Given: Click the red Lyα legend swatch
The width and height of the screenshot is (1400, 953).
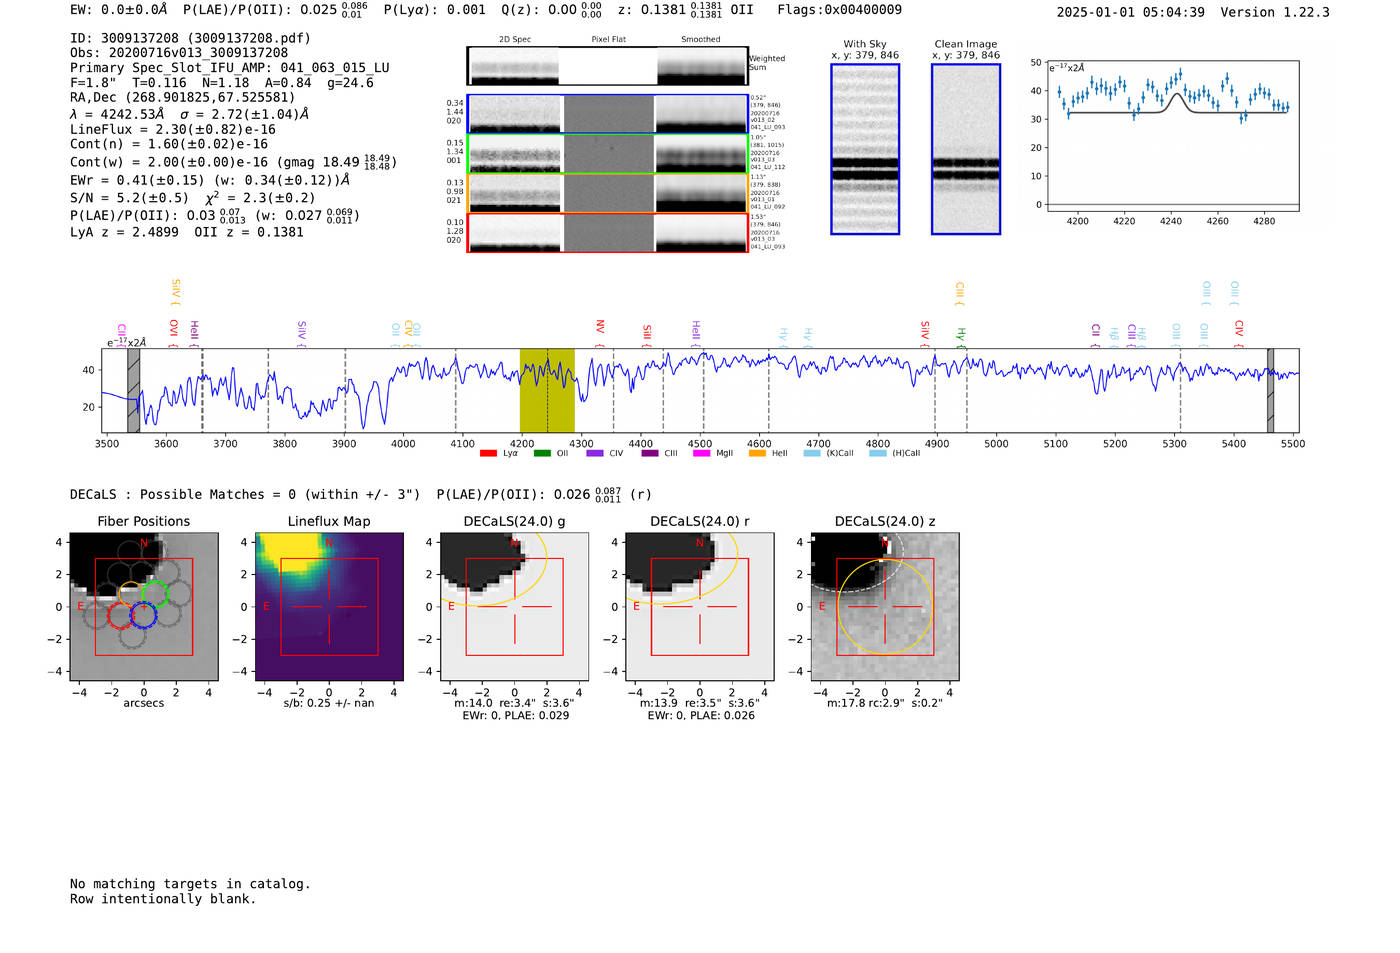Looking at the screenshot, I should click(488, 453).
